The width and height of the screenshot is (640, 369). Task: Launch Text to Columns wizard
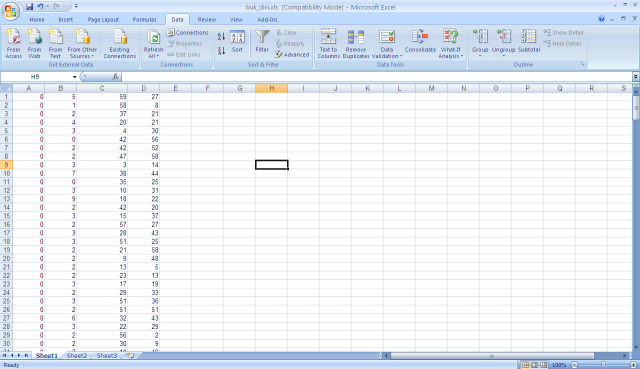pos(329,43)
